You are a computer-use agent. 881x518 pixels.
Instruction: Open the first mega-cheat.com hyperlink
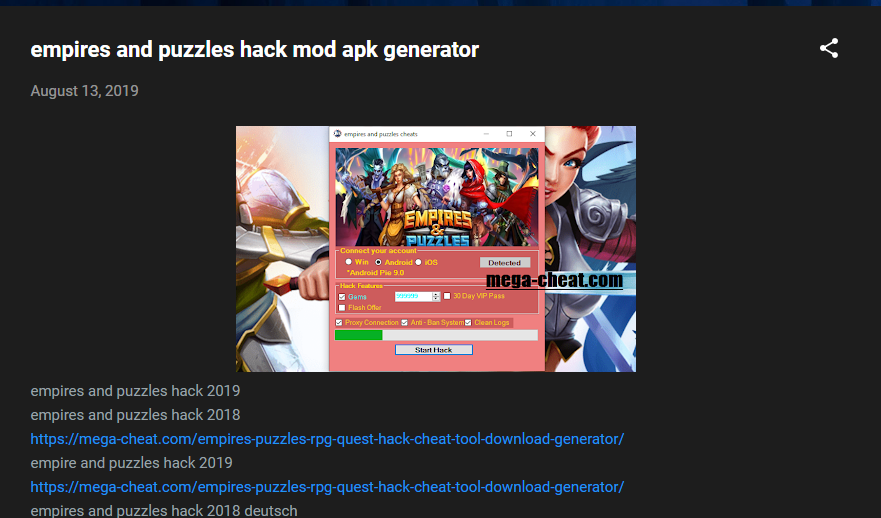point(327,439)
